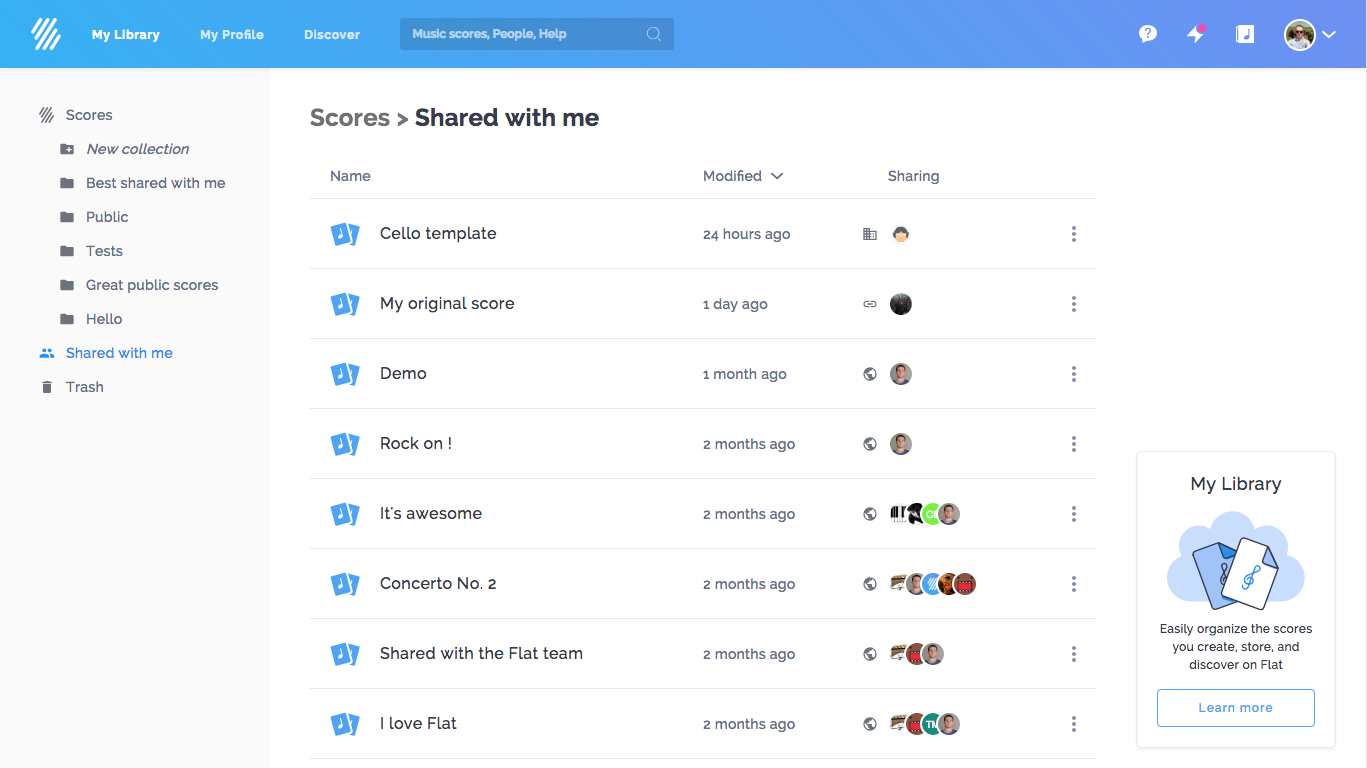This screenshot has width=1367, height=768.
Task: Open the what's new lightning icon
Action: 1195,34
